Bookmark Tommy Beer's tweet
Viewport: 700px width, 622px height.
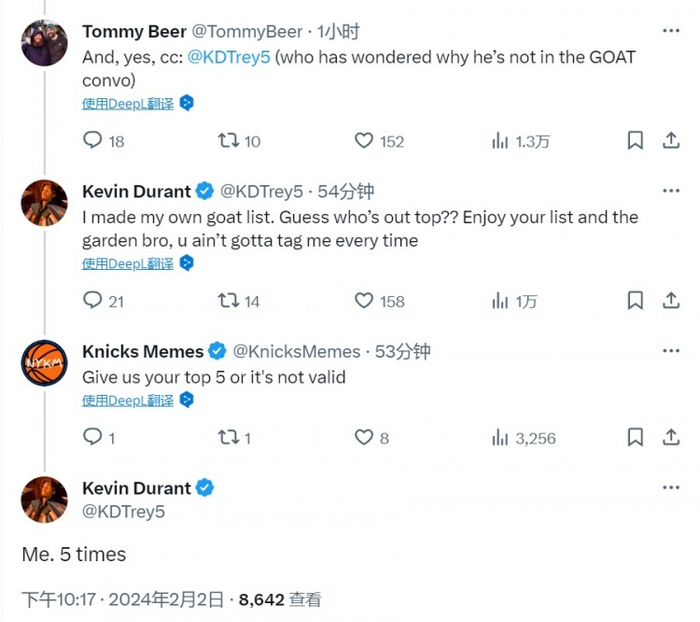pos(635,141)
